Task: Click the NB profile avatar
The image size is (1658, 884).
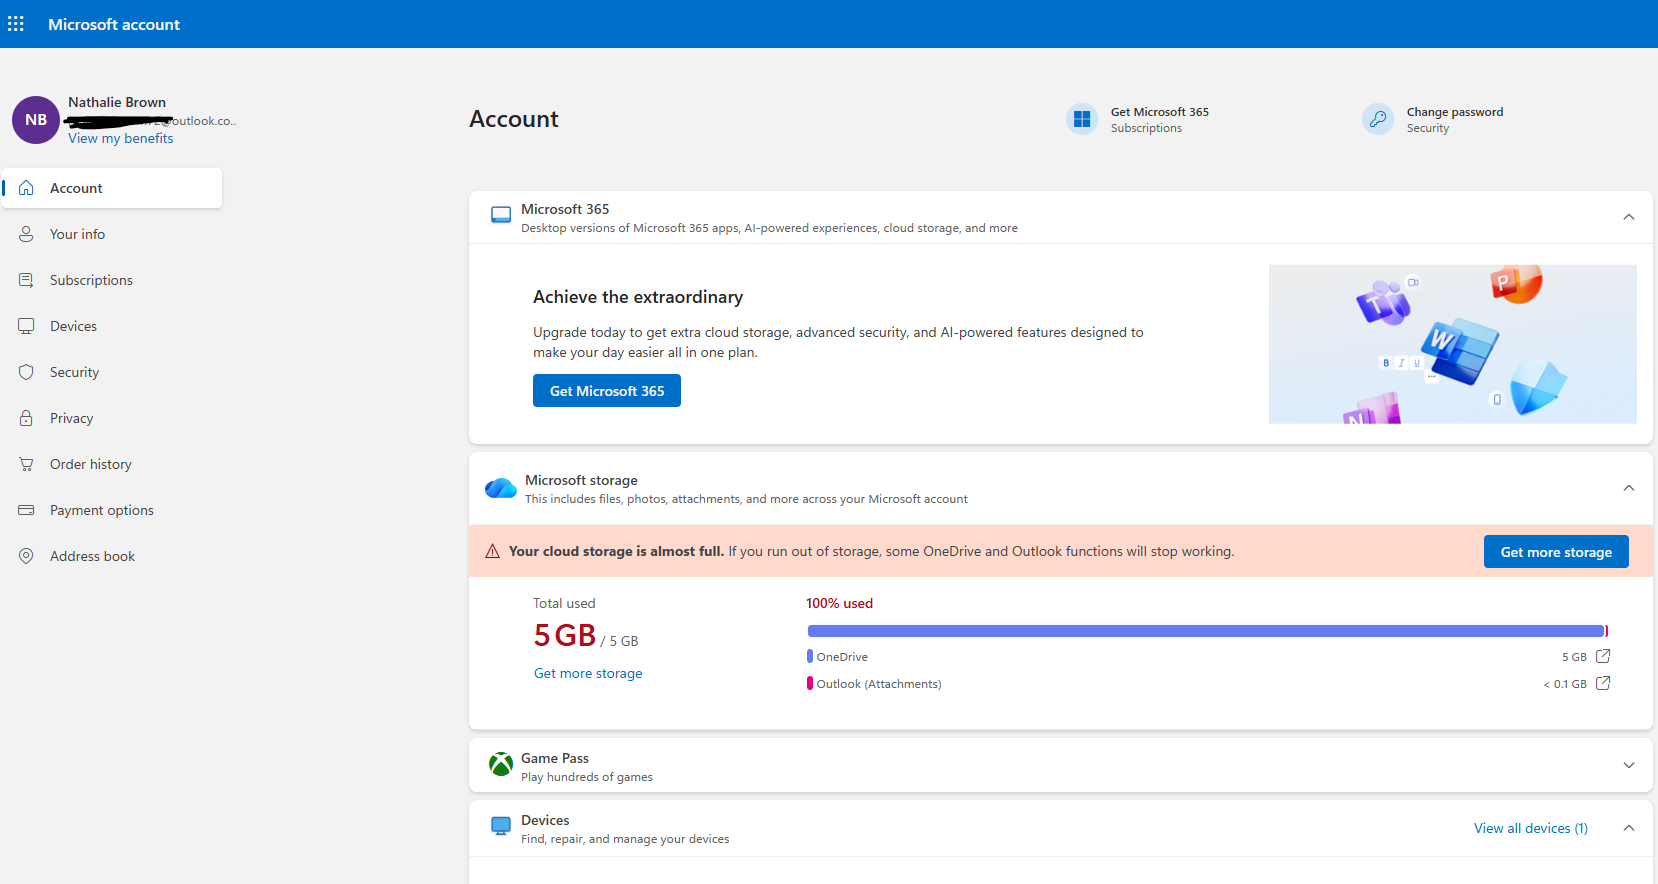Action: pos(36,120)
